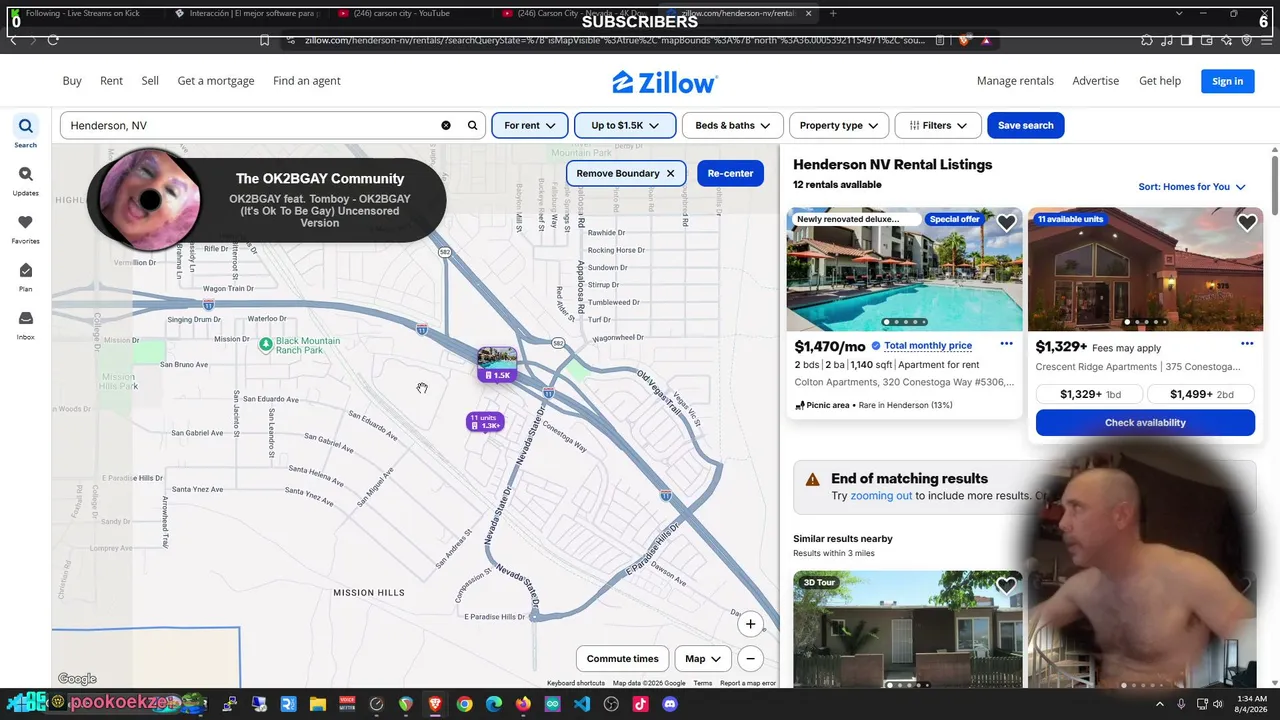Expand the Filters dropdown
This screenshot has height=720, width=1280.
[x=938, y=125]
